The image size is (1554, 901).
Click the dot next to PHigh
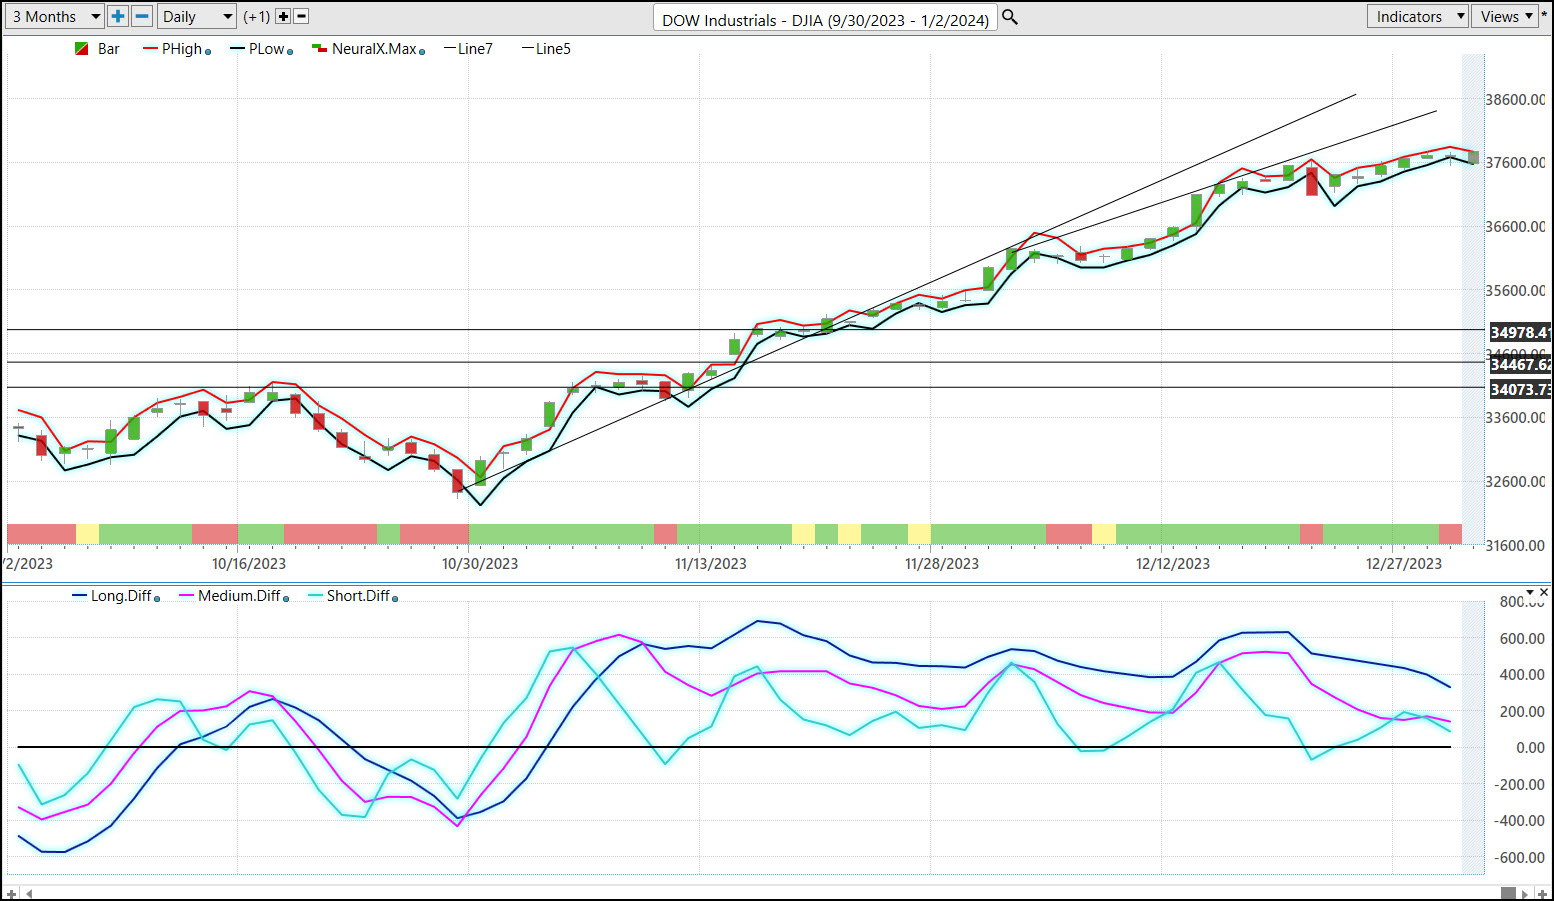(208, 52)
